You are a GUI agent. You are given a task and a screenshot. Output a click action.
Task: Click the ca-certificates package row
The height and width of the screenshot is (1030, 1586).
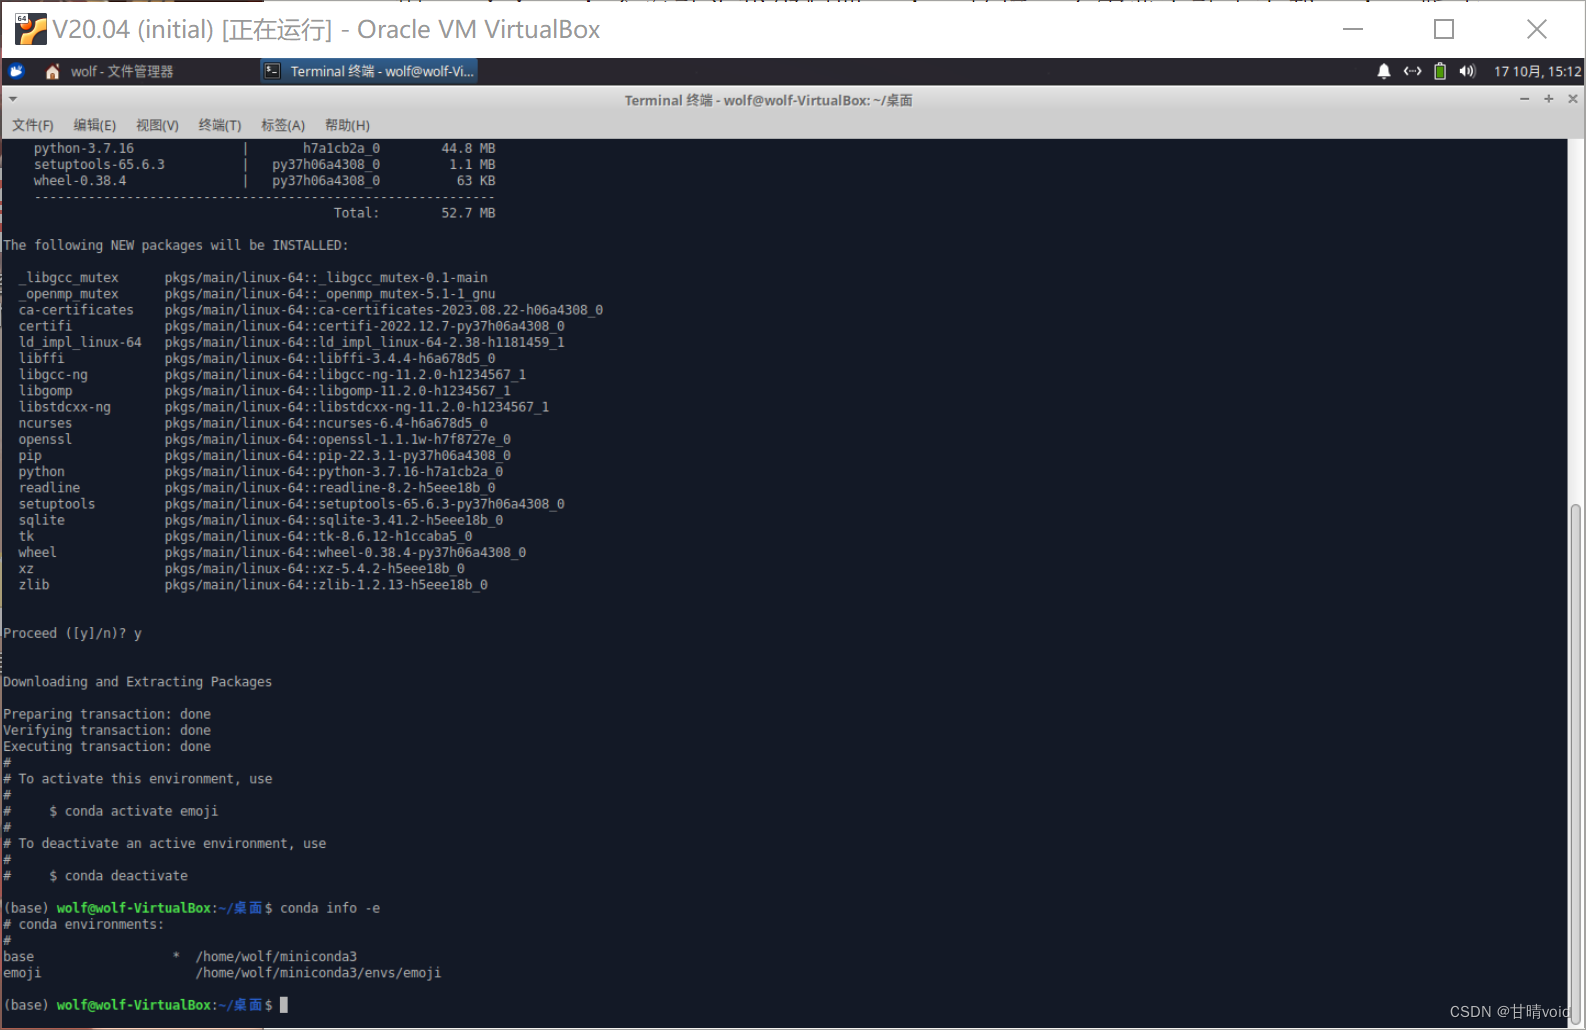310,310
